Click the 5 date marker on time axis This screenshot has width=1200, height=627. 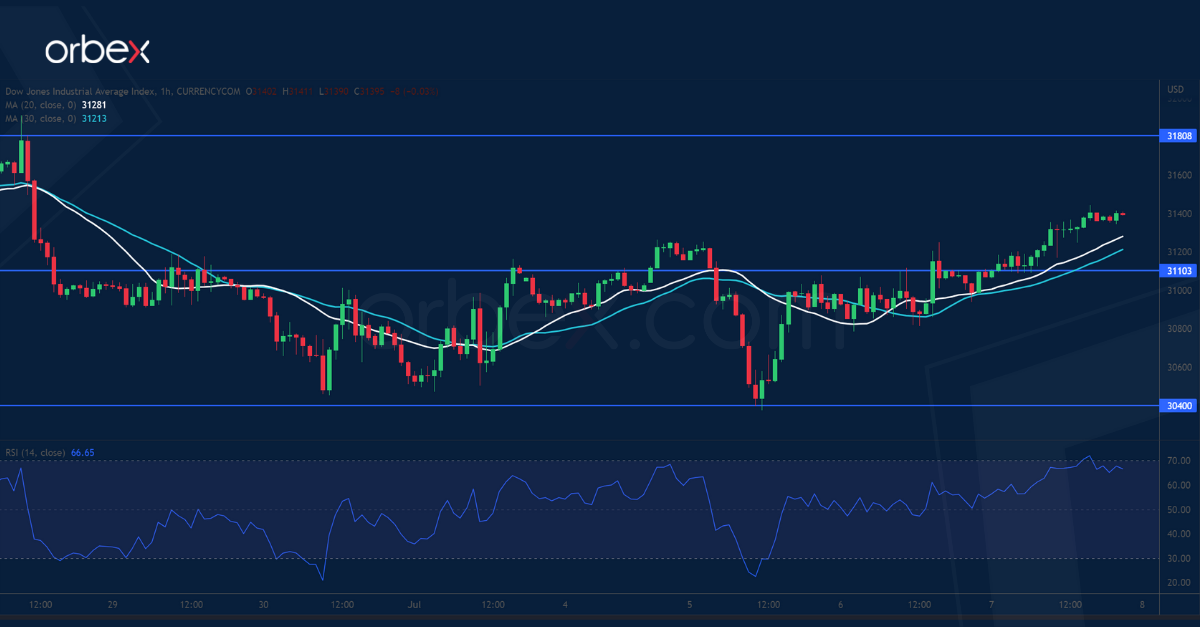(690, 605)
